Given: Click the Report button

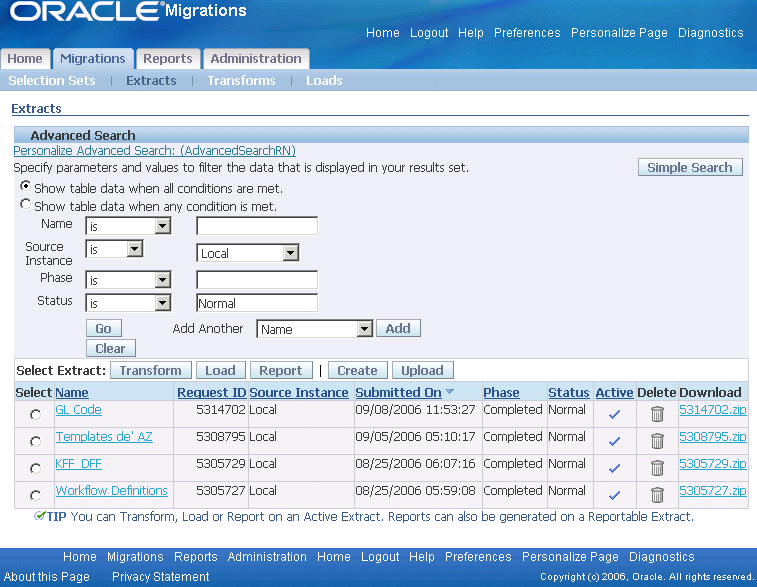Looking at the screenshot, I should tap(281, 370).
